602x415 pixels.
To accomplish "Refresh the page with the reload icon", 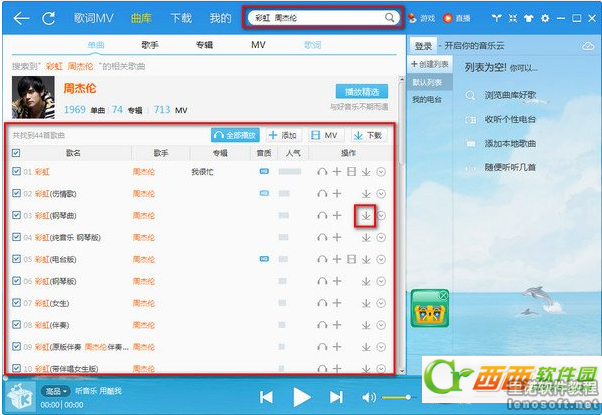I will pyautogui.click(x=49, y=18).
